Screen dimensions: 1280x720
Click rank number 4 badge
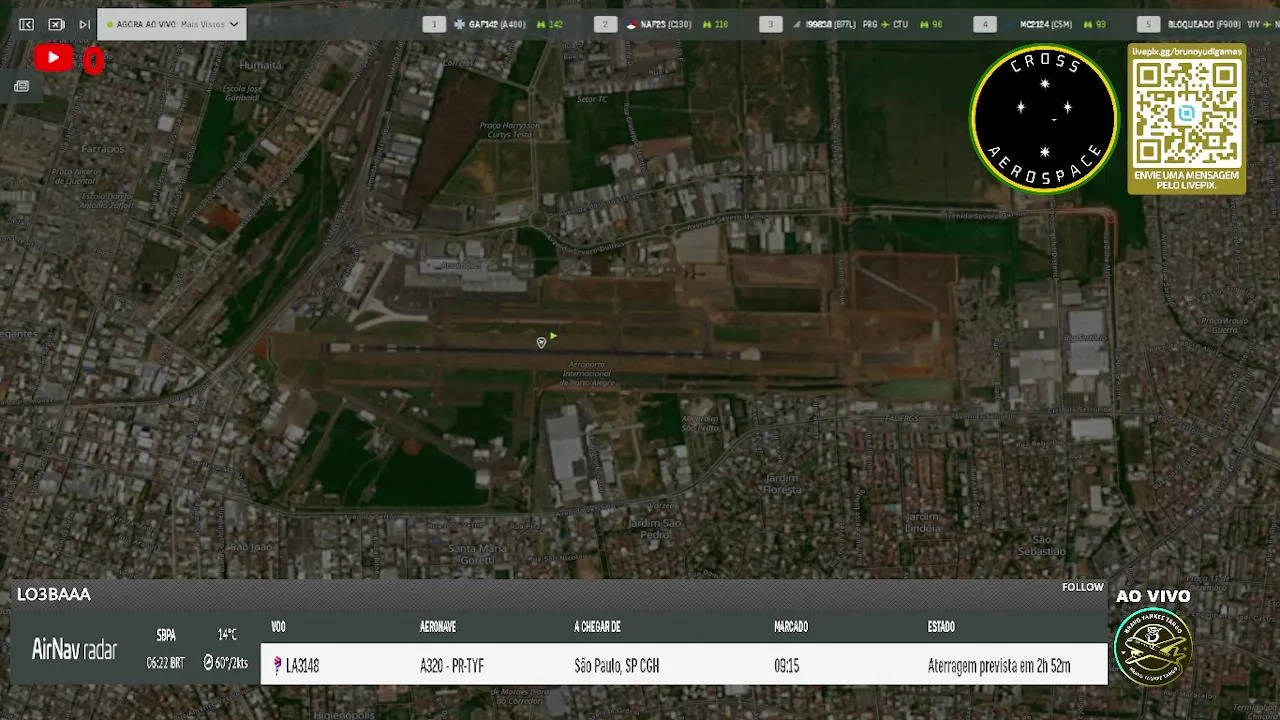coord(985,24)
